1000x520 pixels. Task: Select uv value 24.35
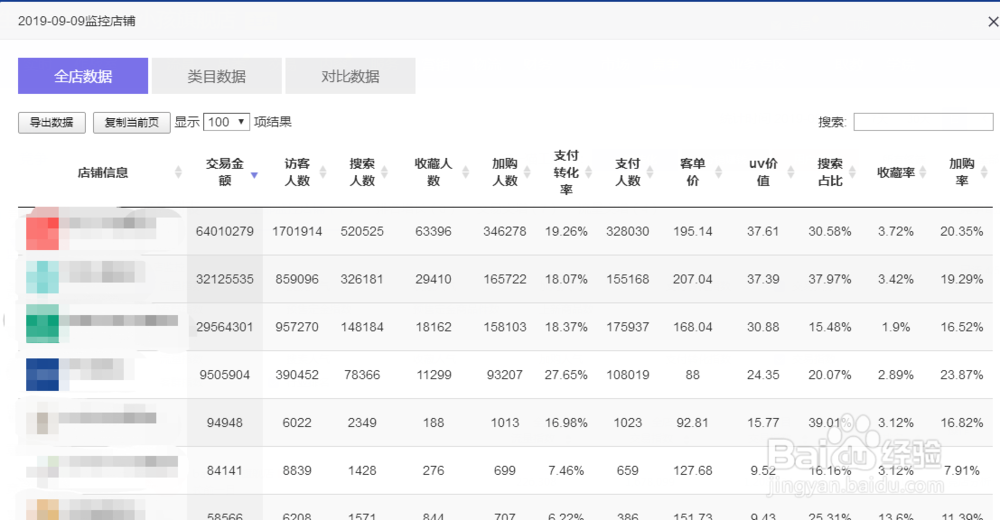(763, 375)
